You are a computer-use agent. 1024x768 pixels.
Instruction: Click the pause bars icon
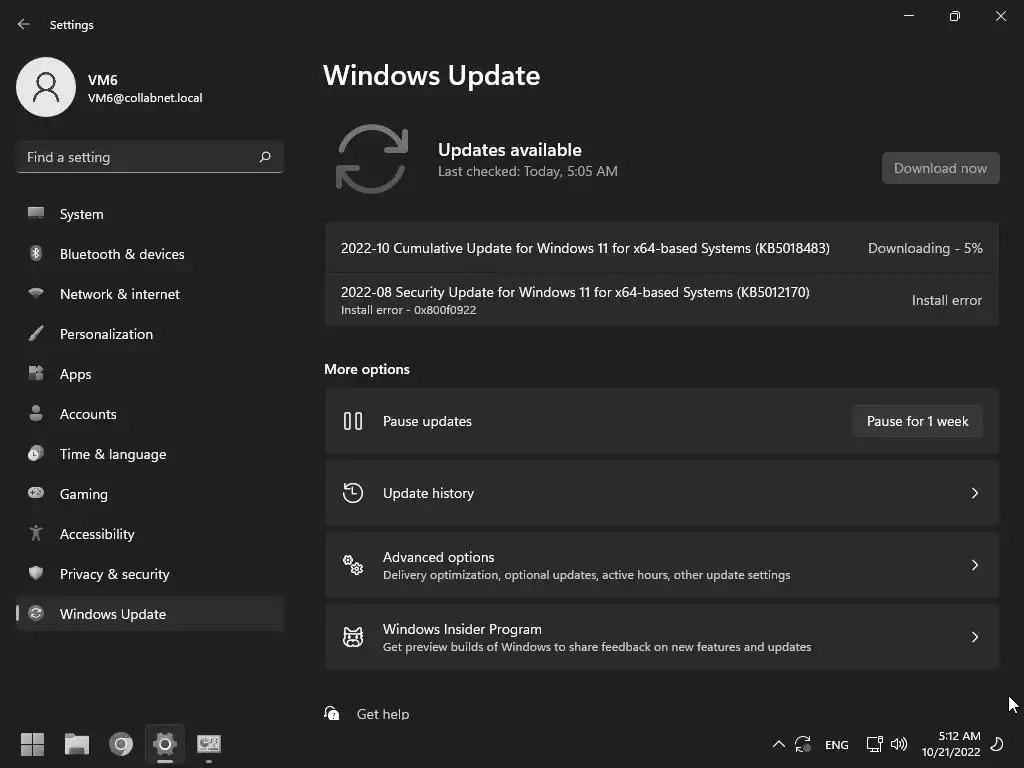353,421
